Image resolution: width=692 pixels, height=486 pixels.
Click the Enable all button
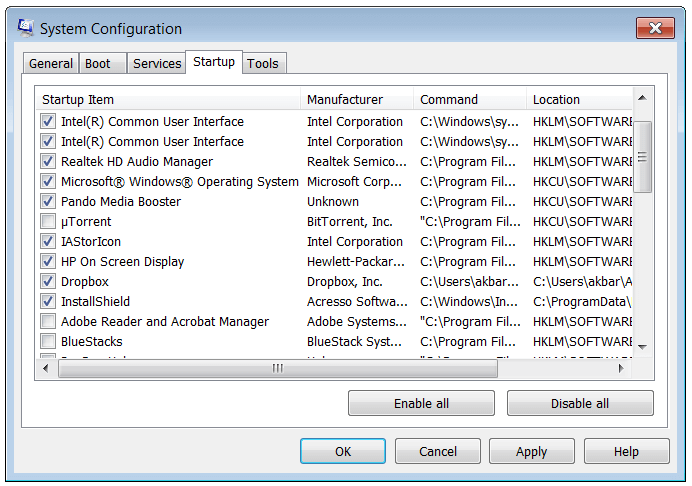tap(421, 403)
